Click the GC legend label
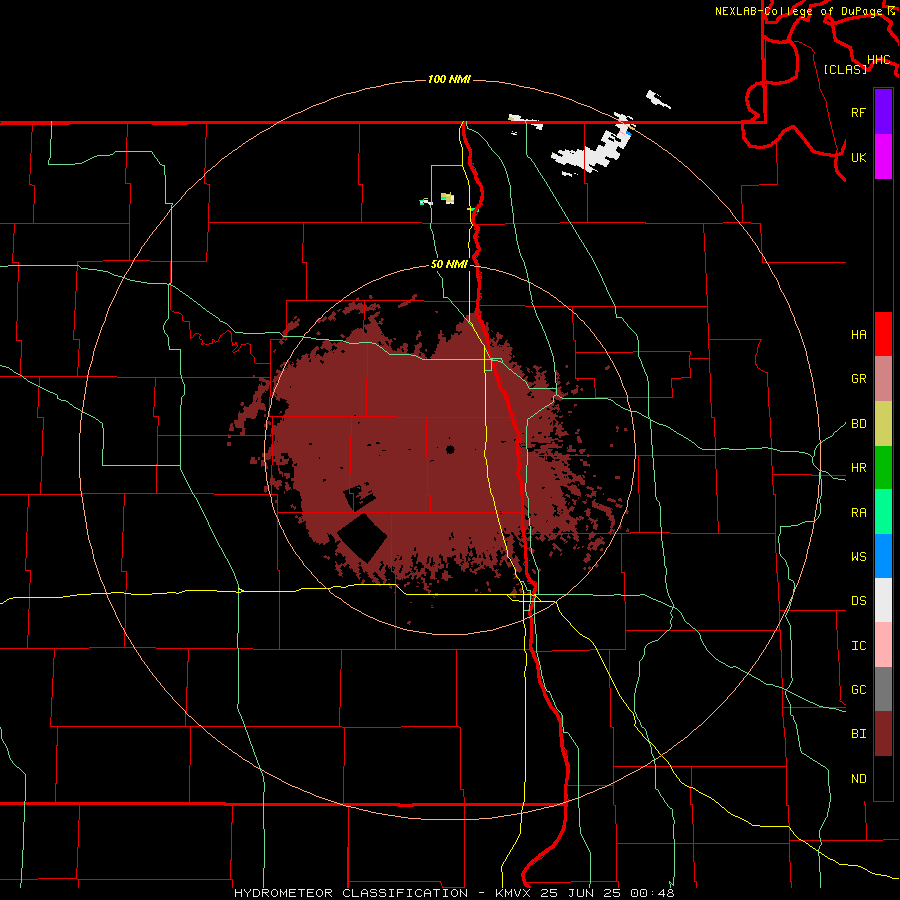This screenshot has height=900, width=900. [858, 689]
